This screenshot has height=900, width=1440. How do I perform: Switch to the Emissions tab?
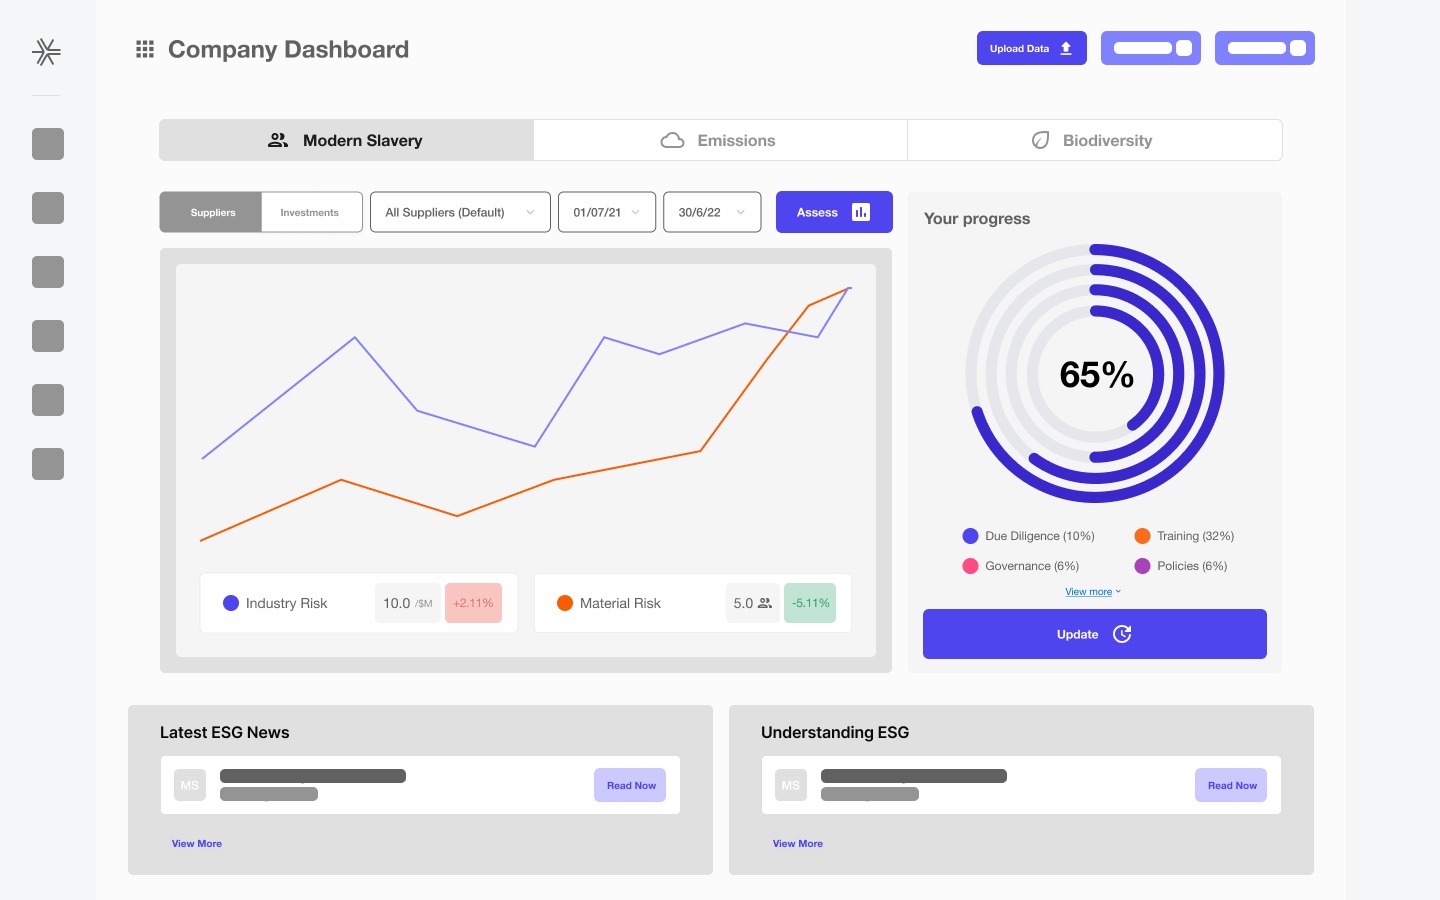tap(720, 140)
